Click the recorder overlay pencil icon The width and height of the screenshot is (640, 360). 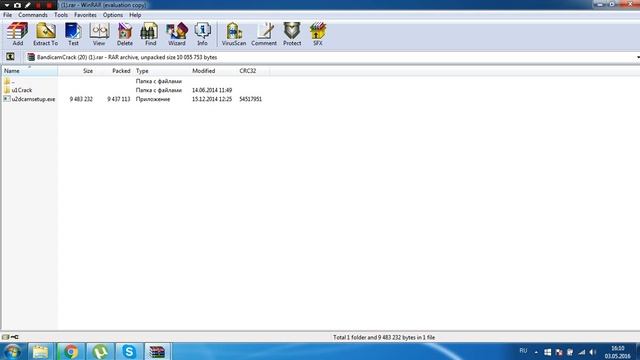coord(27,5)
